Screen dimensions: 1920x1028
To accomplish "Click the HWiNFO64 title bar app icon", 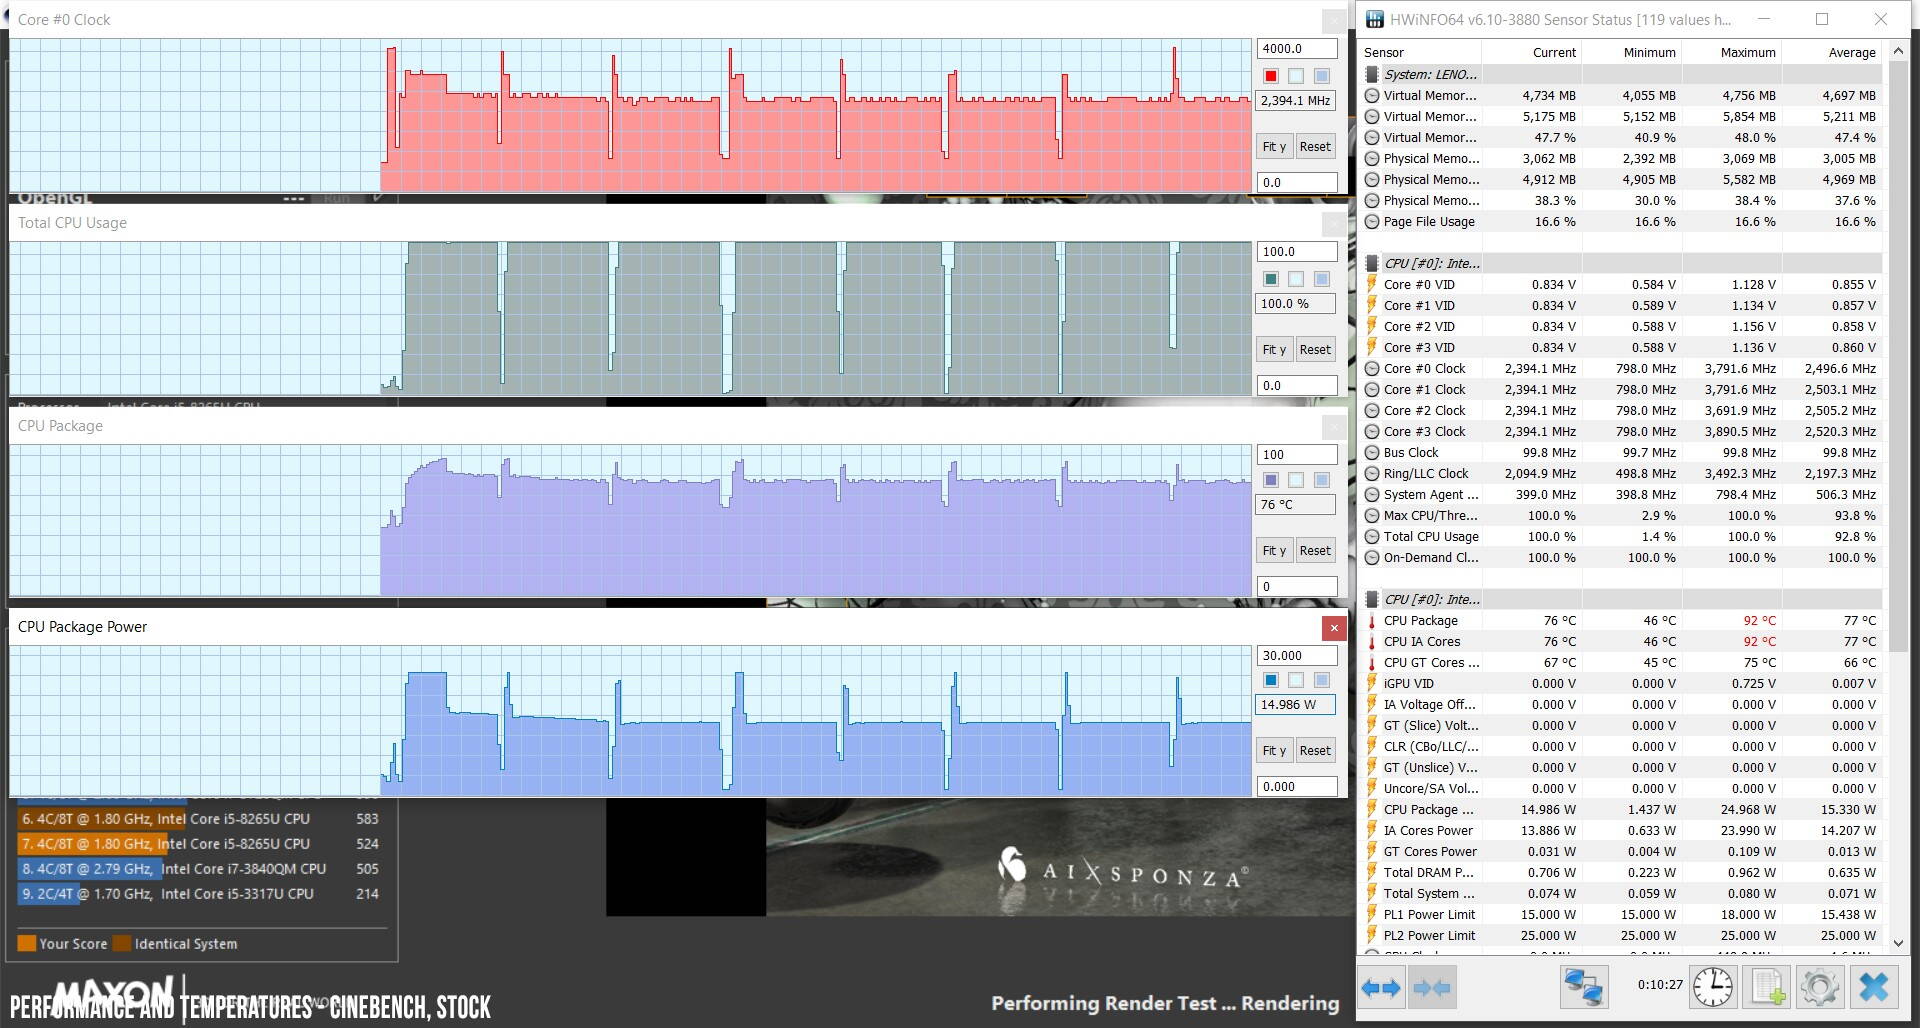I will [1375, 19].
